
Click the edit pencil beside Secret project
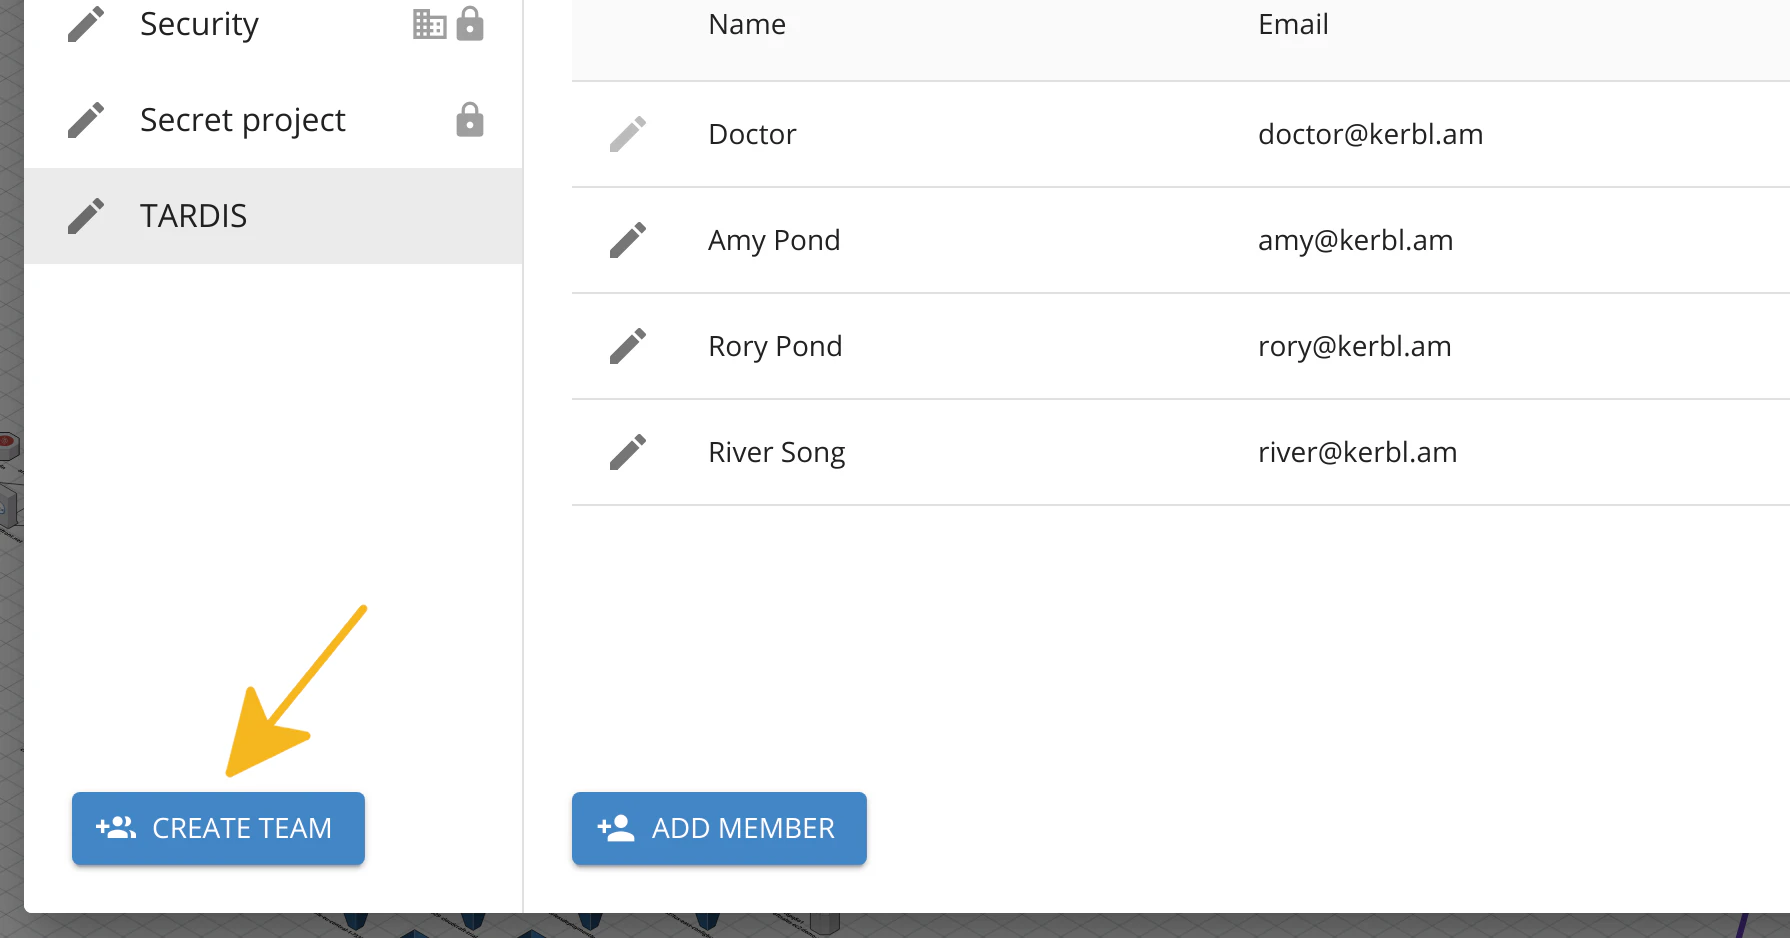(86, 120)
